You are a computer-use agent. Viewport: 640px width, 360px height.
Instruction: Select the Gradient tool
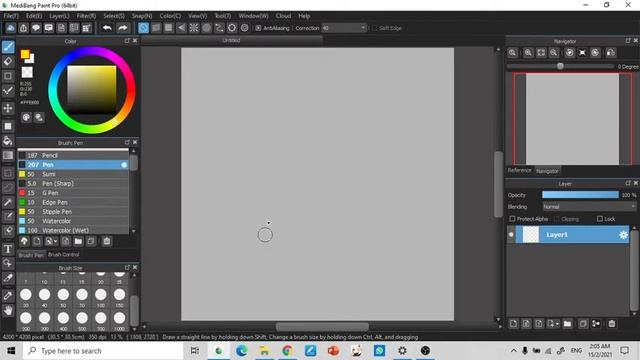tap(8, 156)
